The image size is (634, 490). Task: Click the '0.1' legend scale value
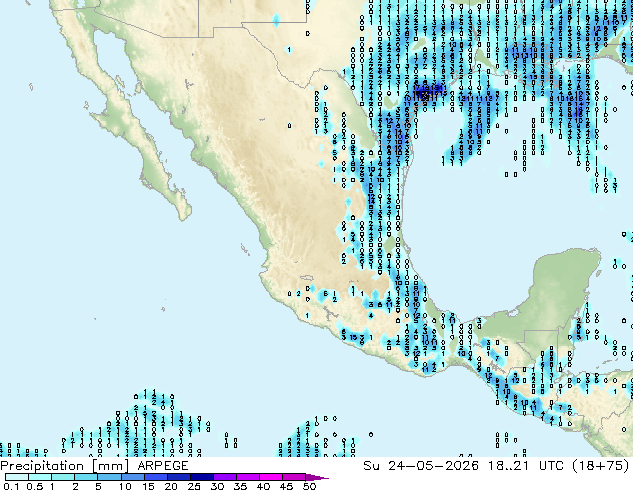coord(11,486)
